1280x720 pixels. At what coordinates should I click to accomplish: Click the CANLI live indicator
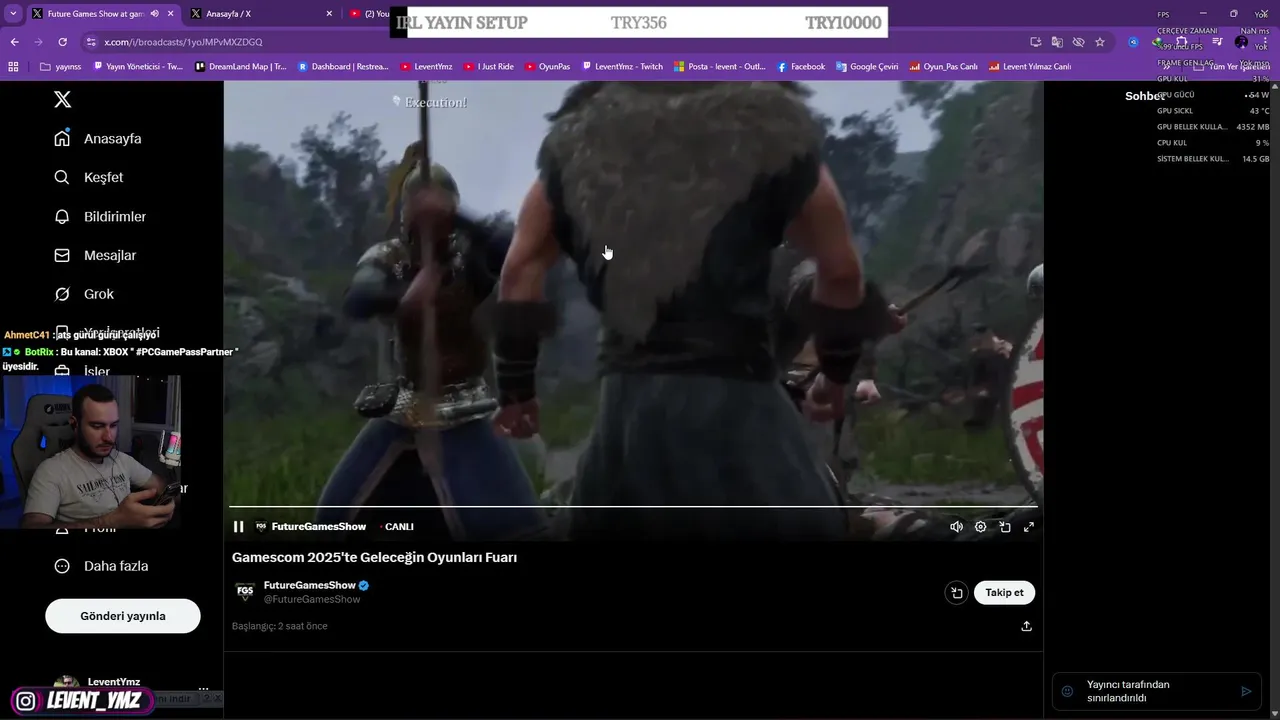[x=396, y=527]
